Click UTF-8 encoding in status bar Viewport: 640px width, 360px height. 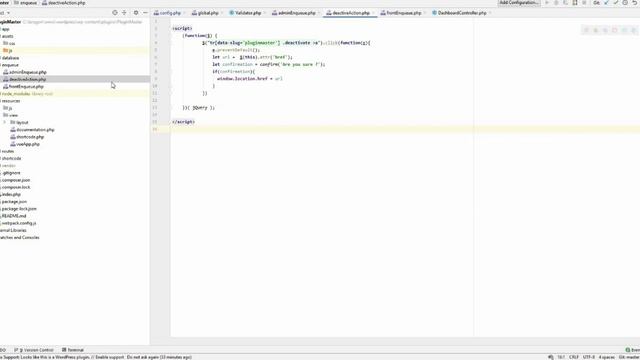coord(589,357)
